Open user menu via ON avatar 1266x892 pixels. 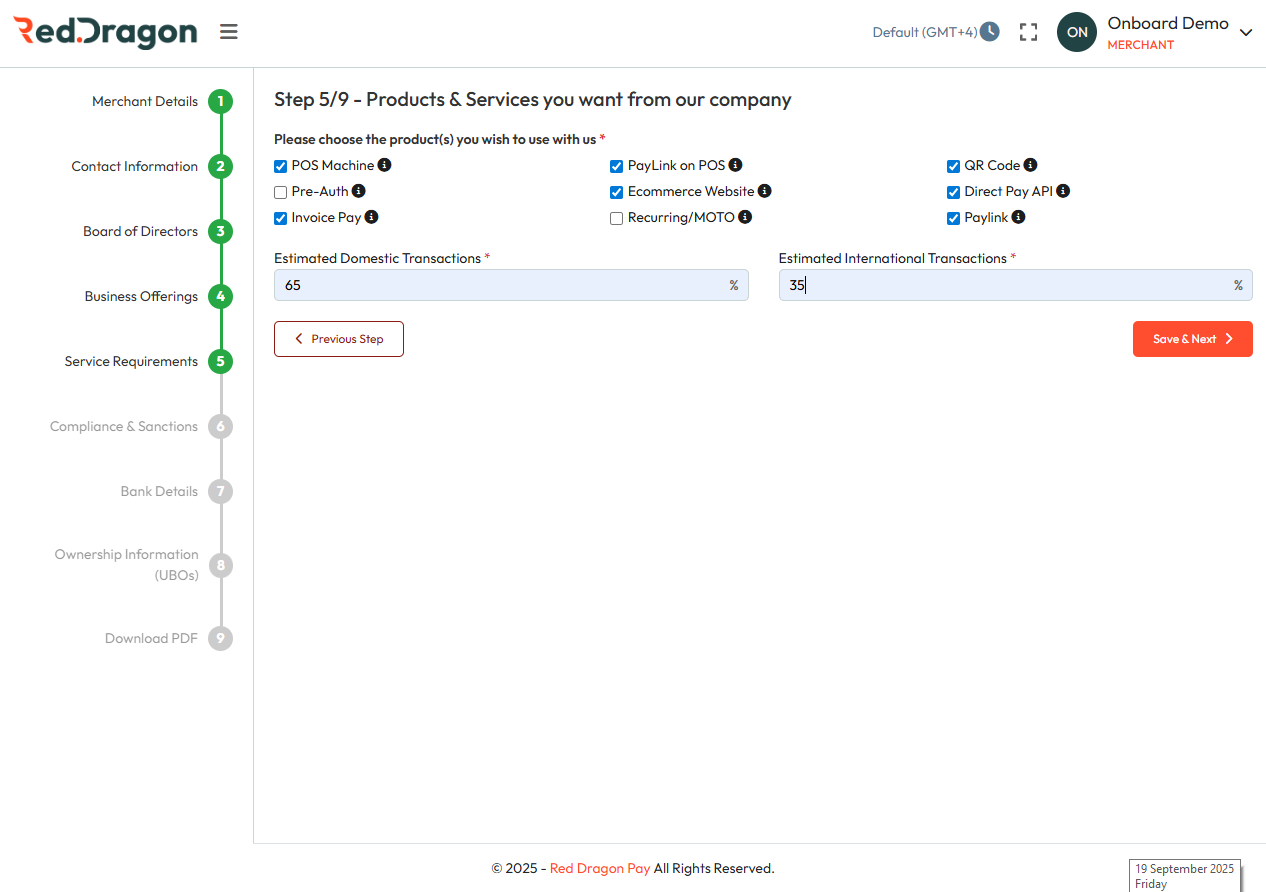[1077, 32]
